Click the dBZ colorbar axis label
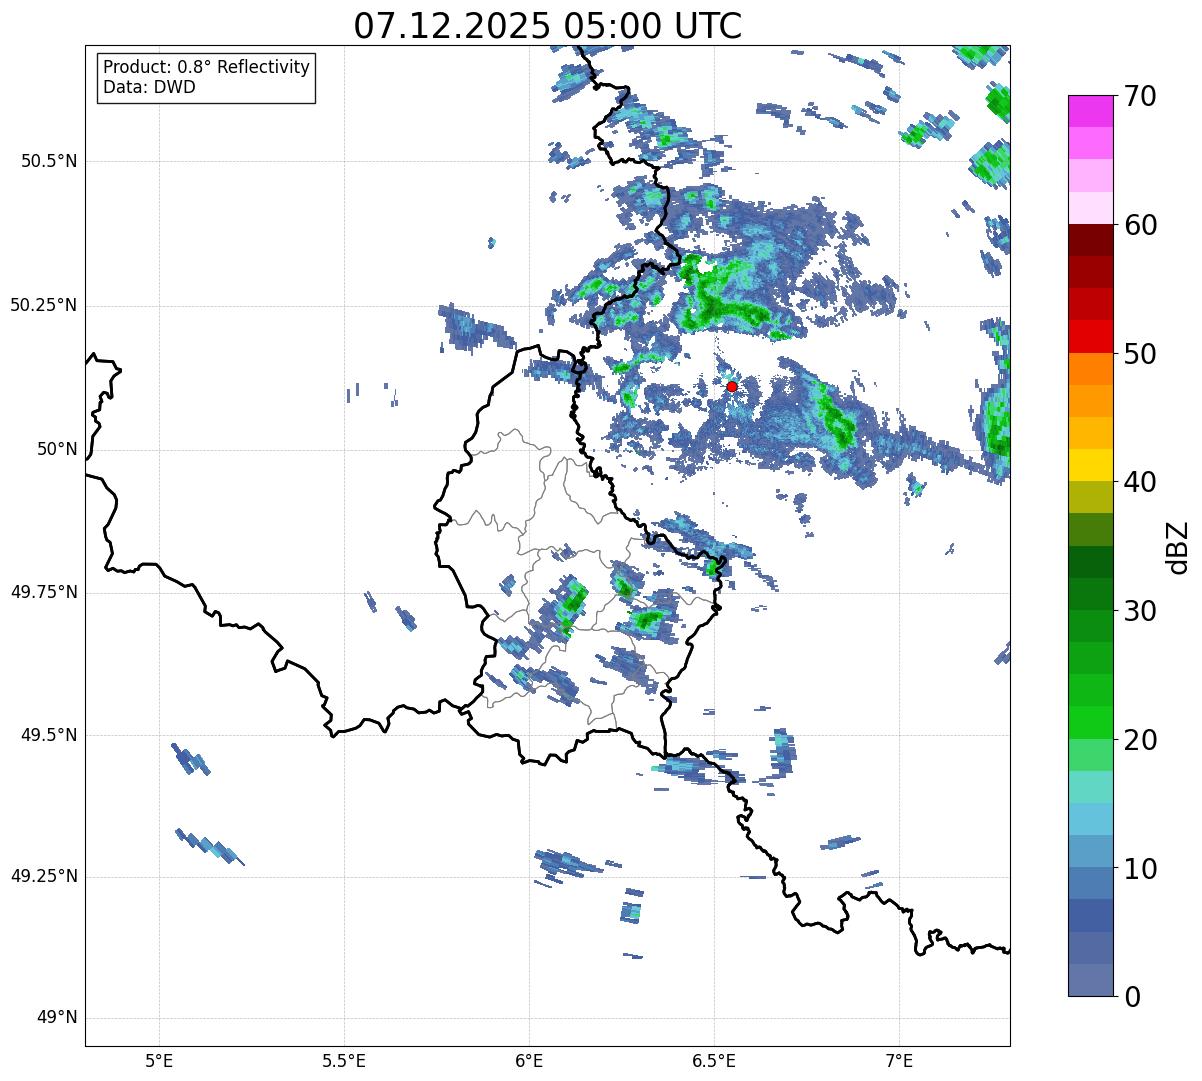The image size is (1202, 1081). coord(1178,546)
